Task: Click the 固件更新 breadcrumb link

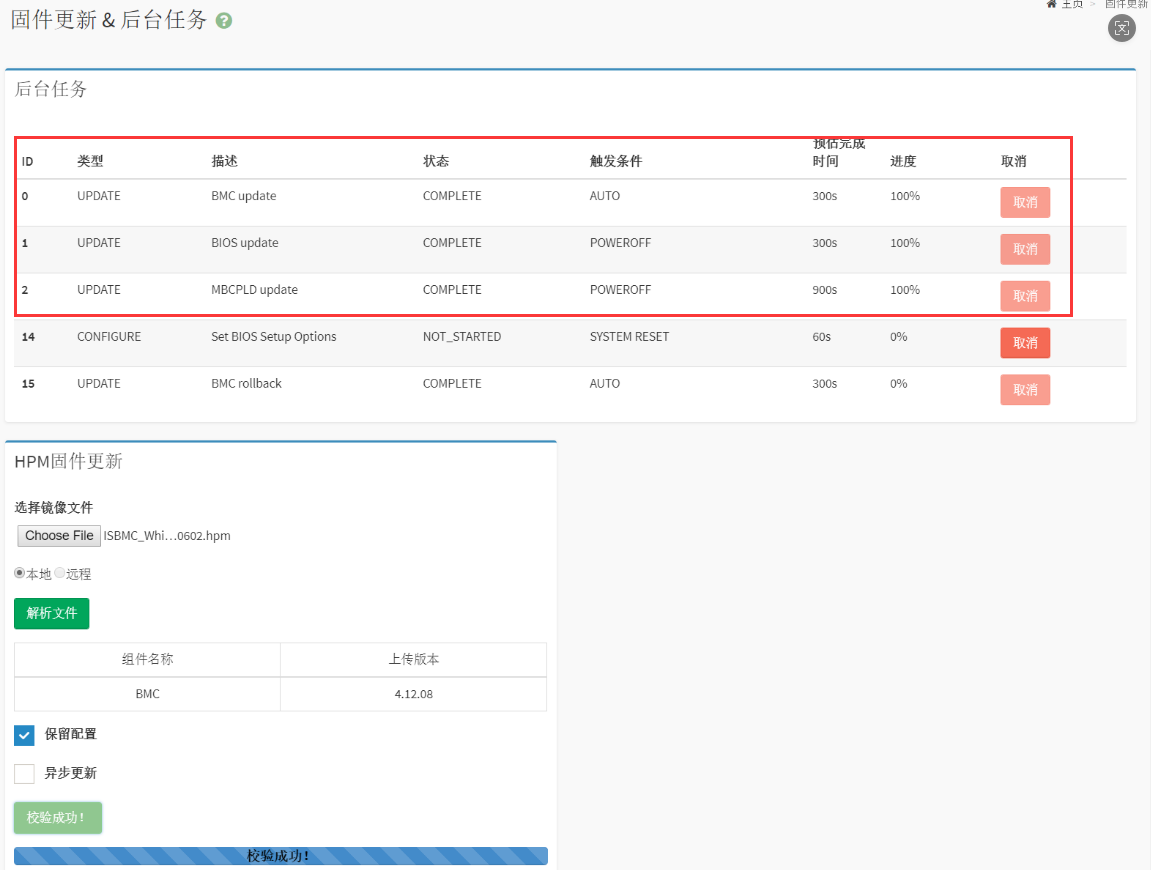Action: tap(1127, 4)
